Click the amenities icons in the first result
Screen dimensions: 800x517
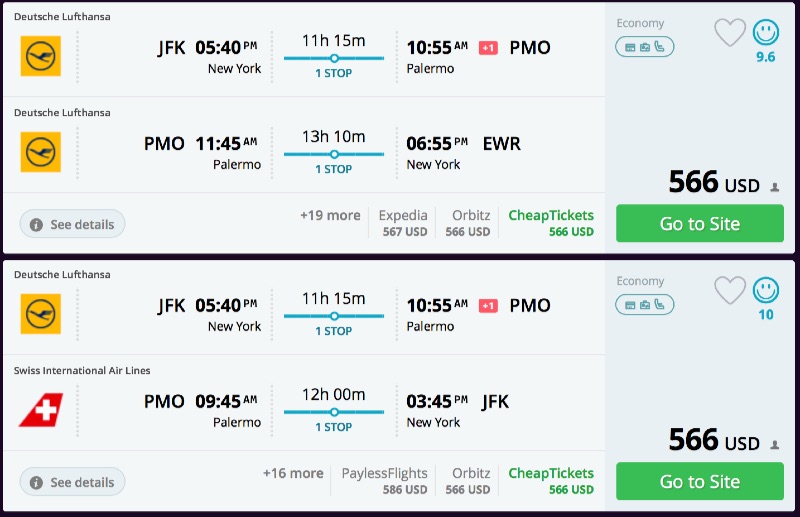click(644, 46)
